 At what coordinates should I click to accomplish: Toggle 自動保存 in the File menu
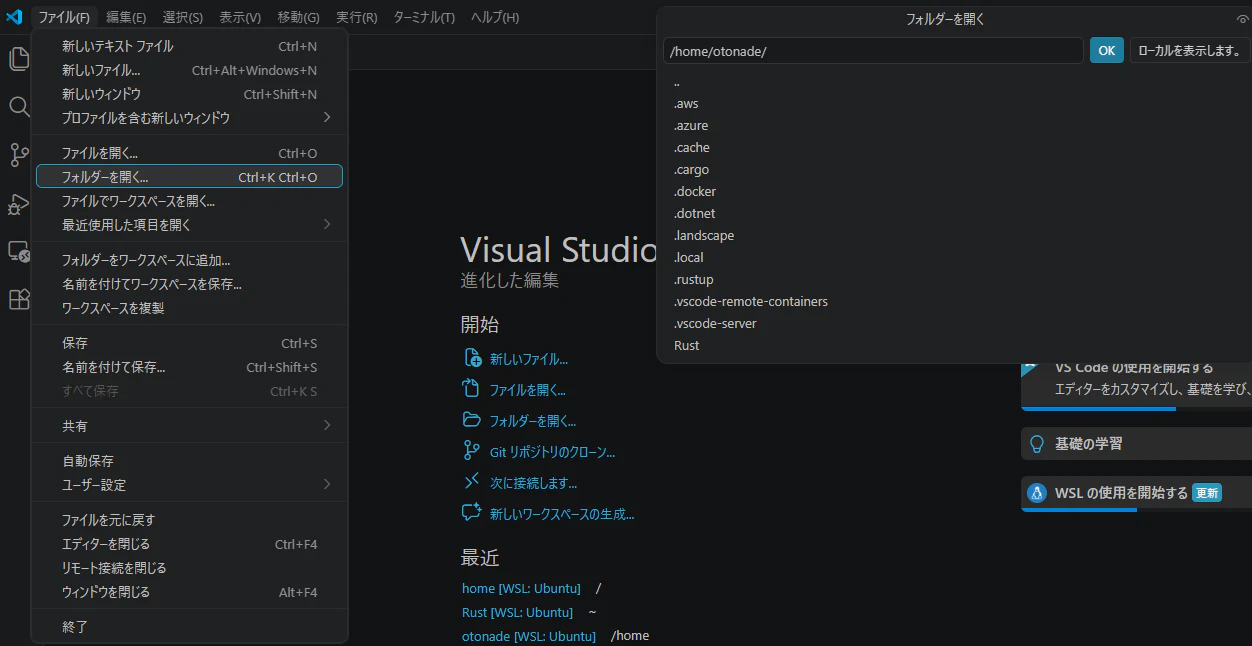pyautogui.click(x=190, y=461)
